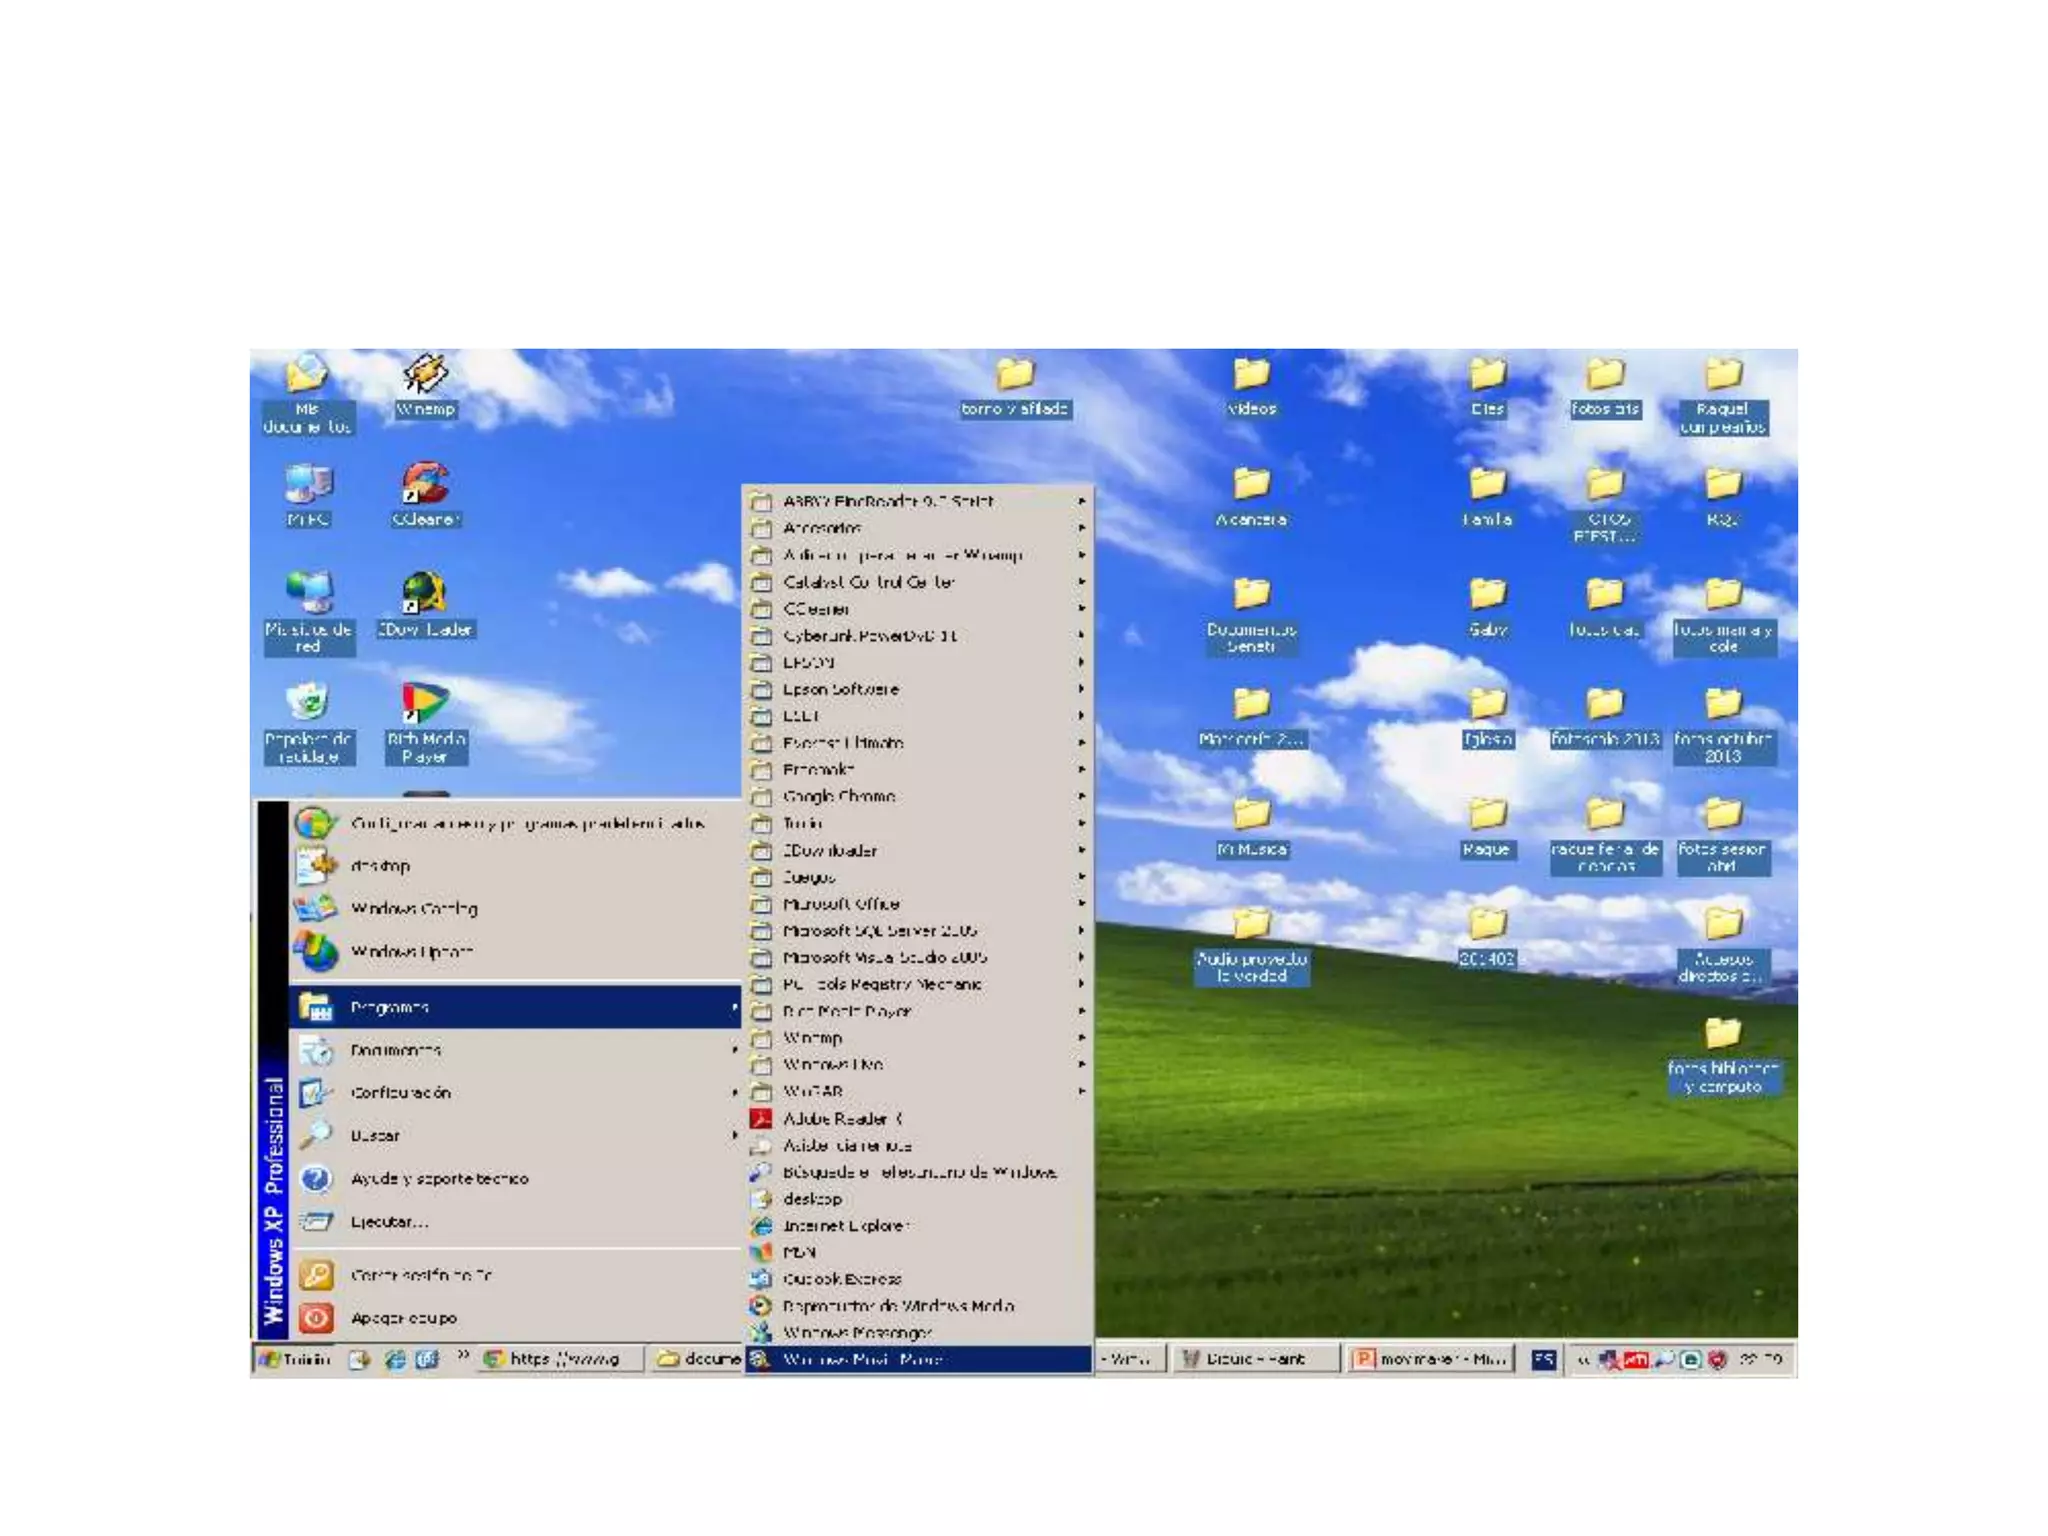Switch to Dibujo - Paint taskbar window
Screen dimensions: 2048x1536
click(1254, 1359)
